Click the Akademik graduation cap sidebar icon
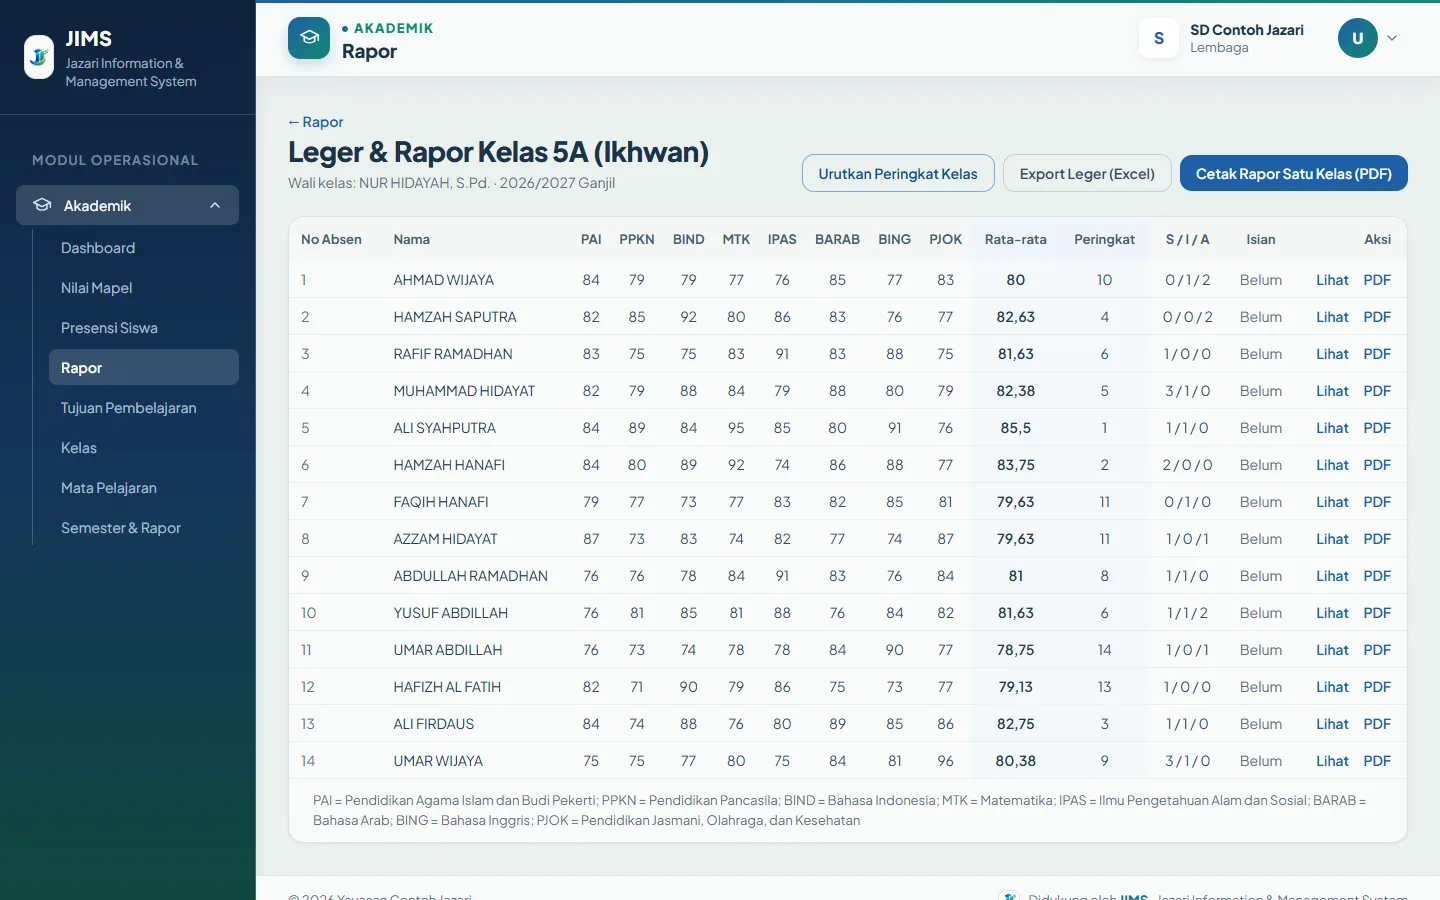 click(x=42, y=205)
